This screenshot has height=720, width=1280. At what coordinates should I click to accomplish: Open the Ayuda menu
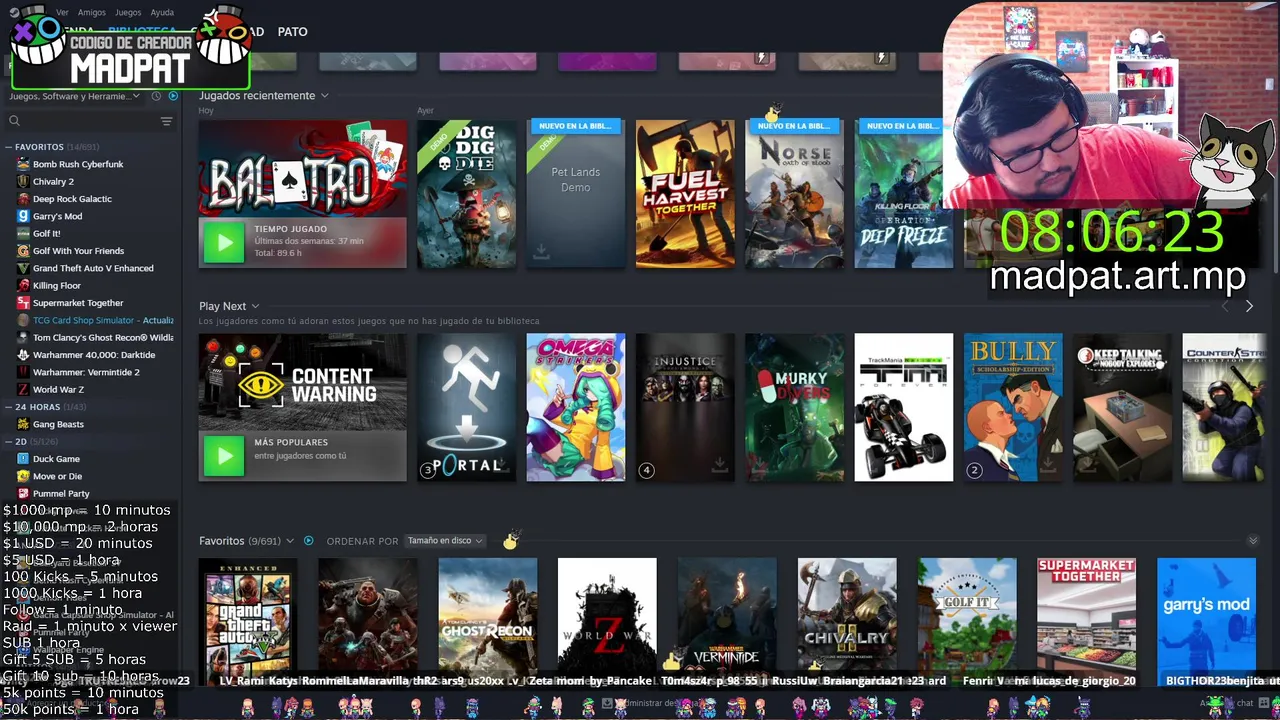point(162,12)
